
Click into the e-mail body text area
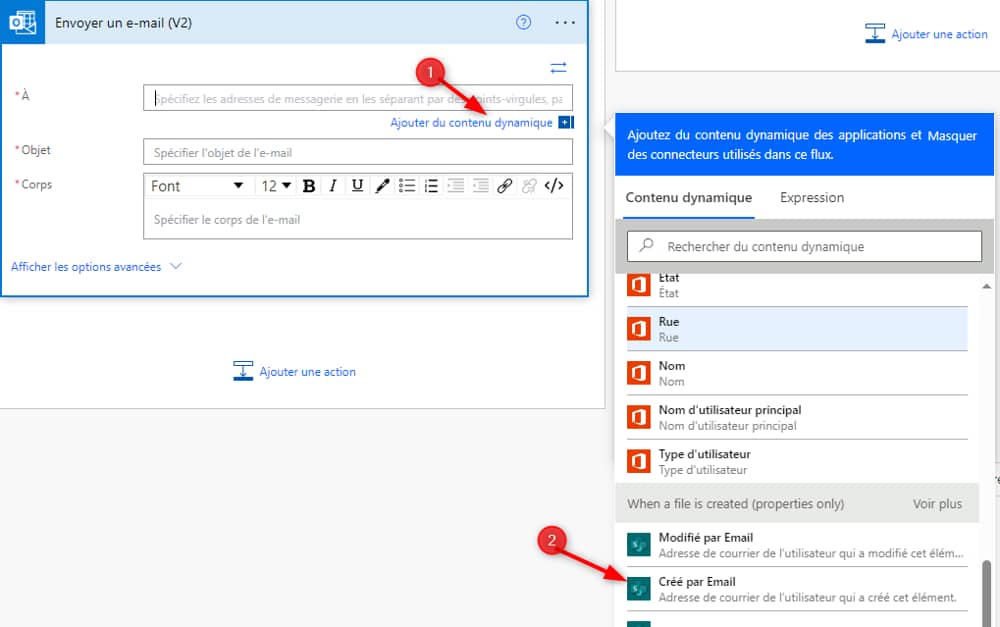click(x=358, y=219)
